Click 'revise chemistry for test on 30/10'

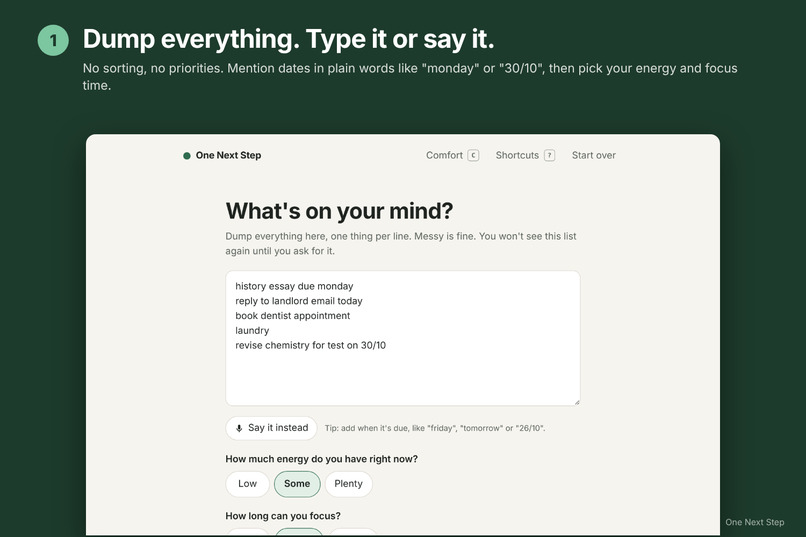[x=310, y=346]
